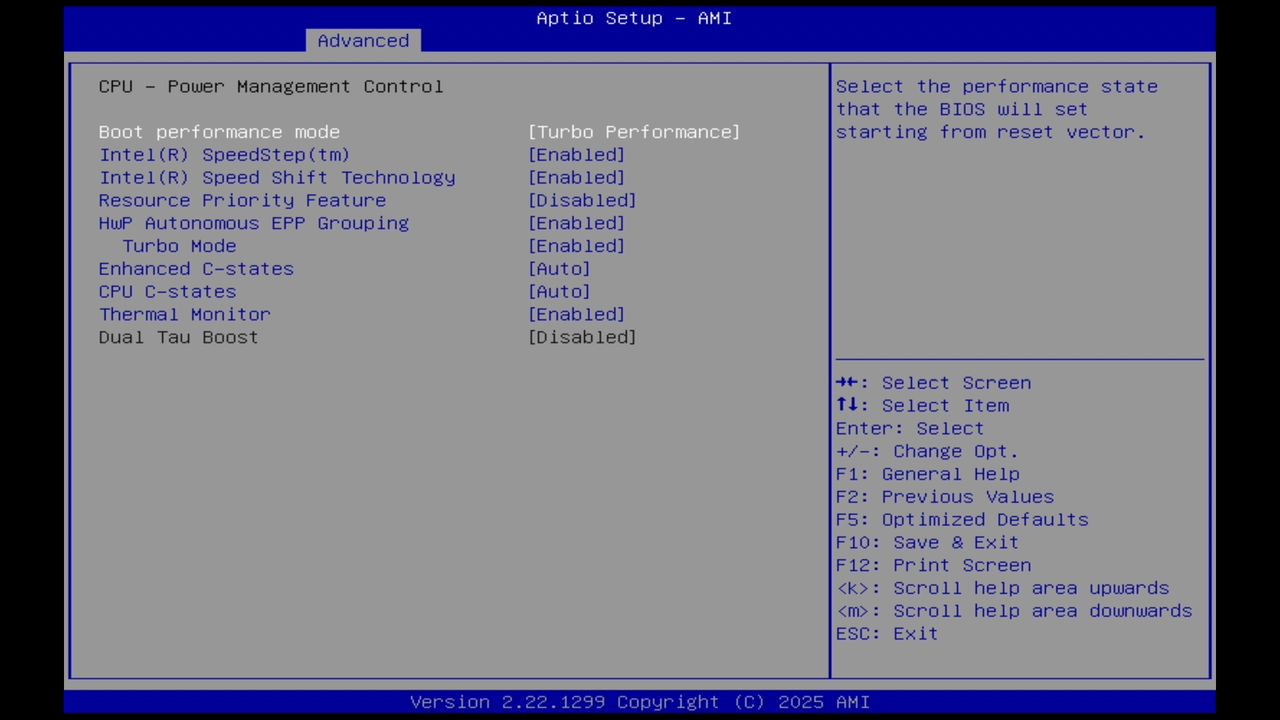Image resolution: width=1280 pixels, height=720 pixels.
Task: Select the Turbo Performance value field
Action: click(x=634, y=131)
